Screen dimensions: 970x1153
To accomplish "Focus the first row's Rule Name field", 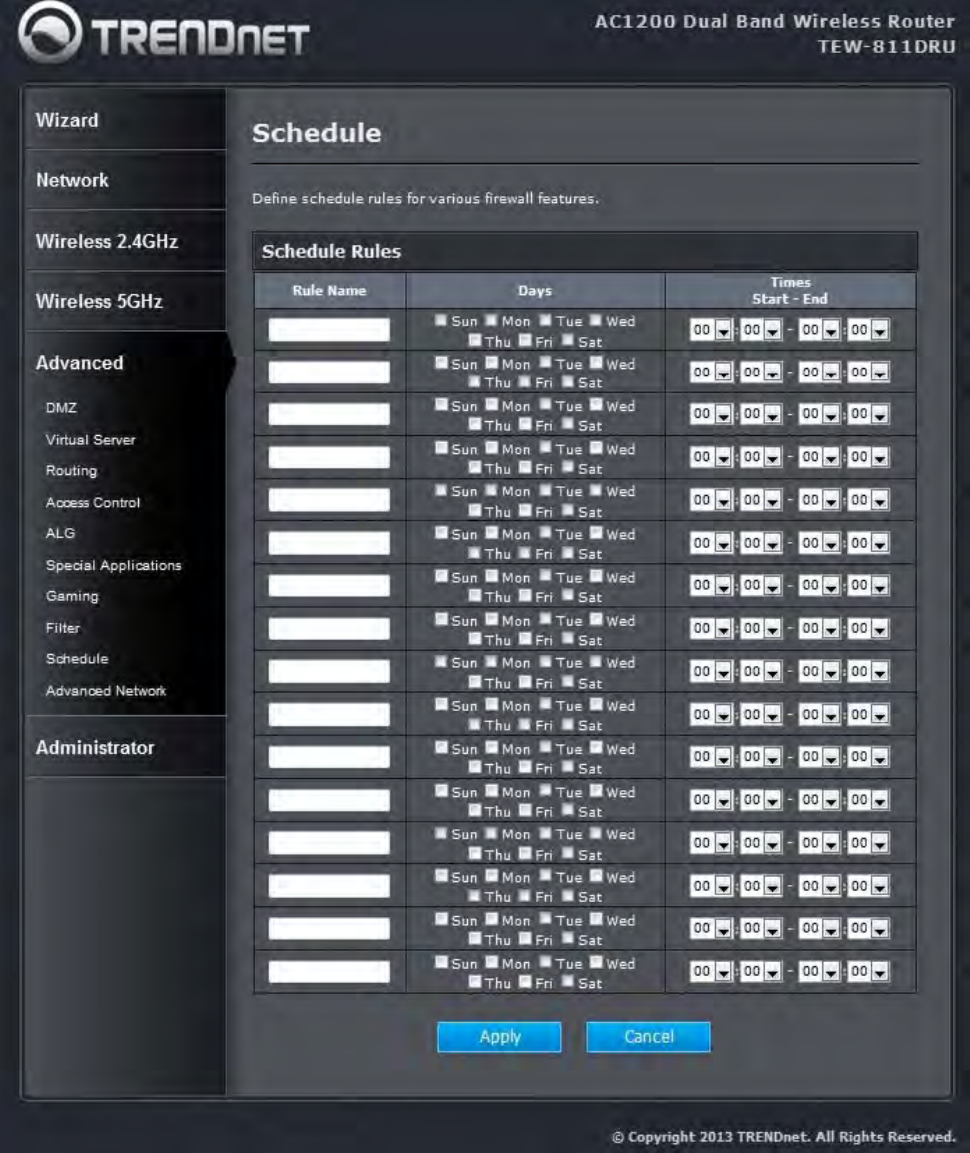I will (x=329, y=329).
